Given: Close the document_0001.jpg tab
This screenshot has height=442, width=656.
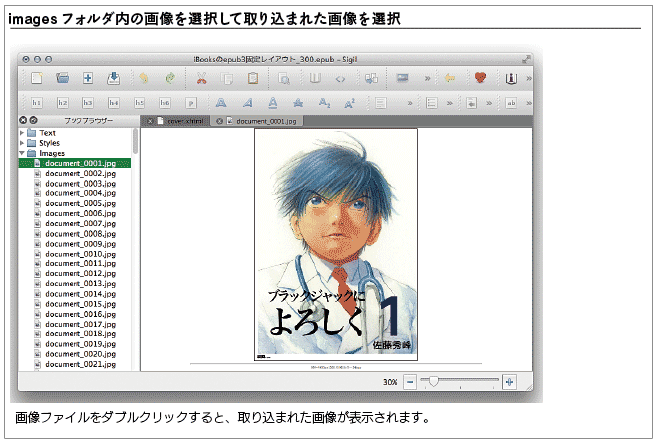Looking at the screenshot, I should point(219,121).
